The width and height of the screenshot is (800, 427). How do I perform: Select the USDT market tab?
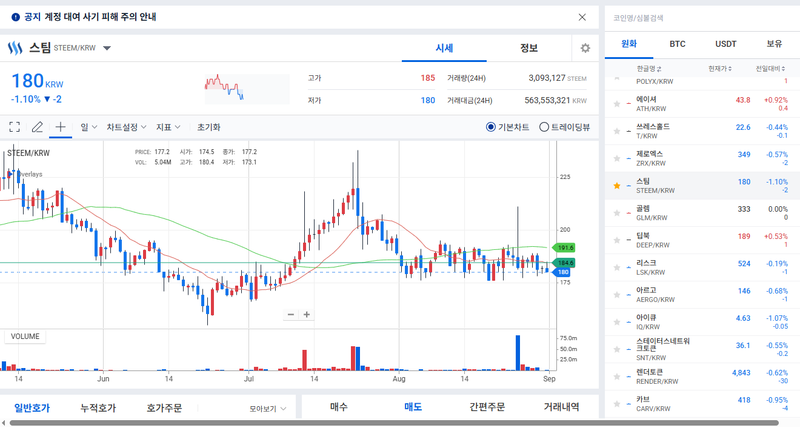pyautogui.click(x=726, y=44)
